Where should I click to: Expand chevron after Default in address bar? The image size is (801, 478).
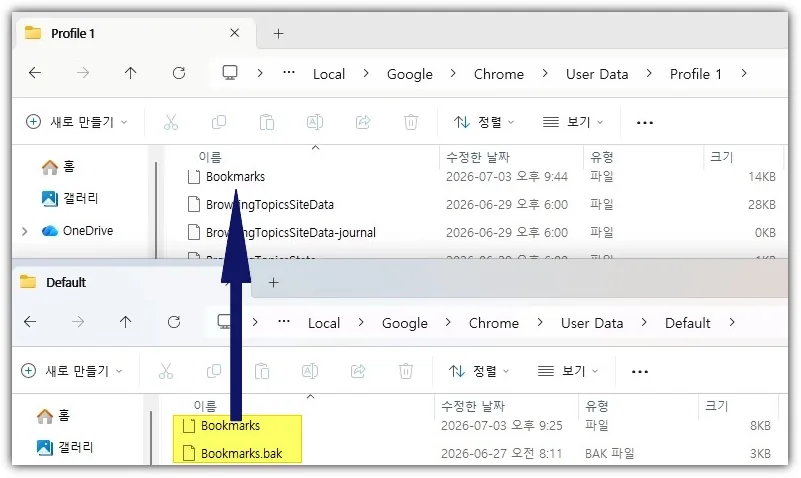click(733, 322)
